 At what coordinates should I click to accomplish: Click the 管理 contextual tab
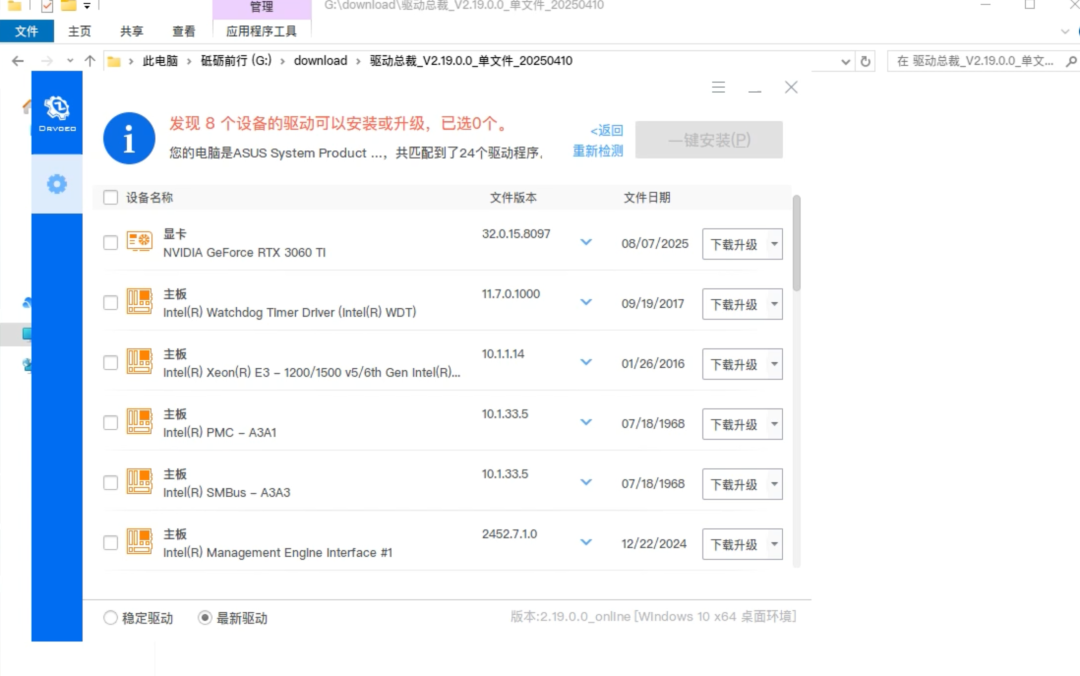(x=262, y=7)
